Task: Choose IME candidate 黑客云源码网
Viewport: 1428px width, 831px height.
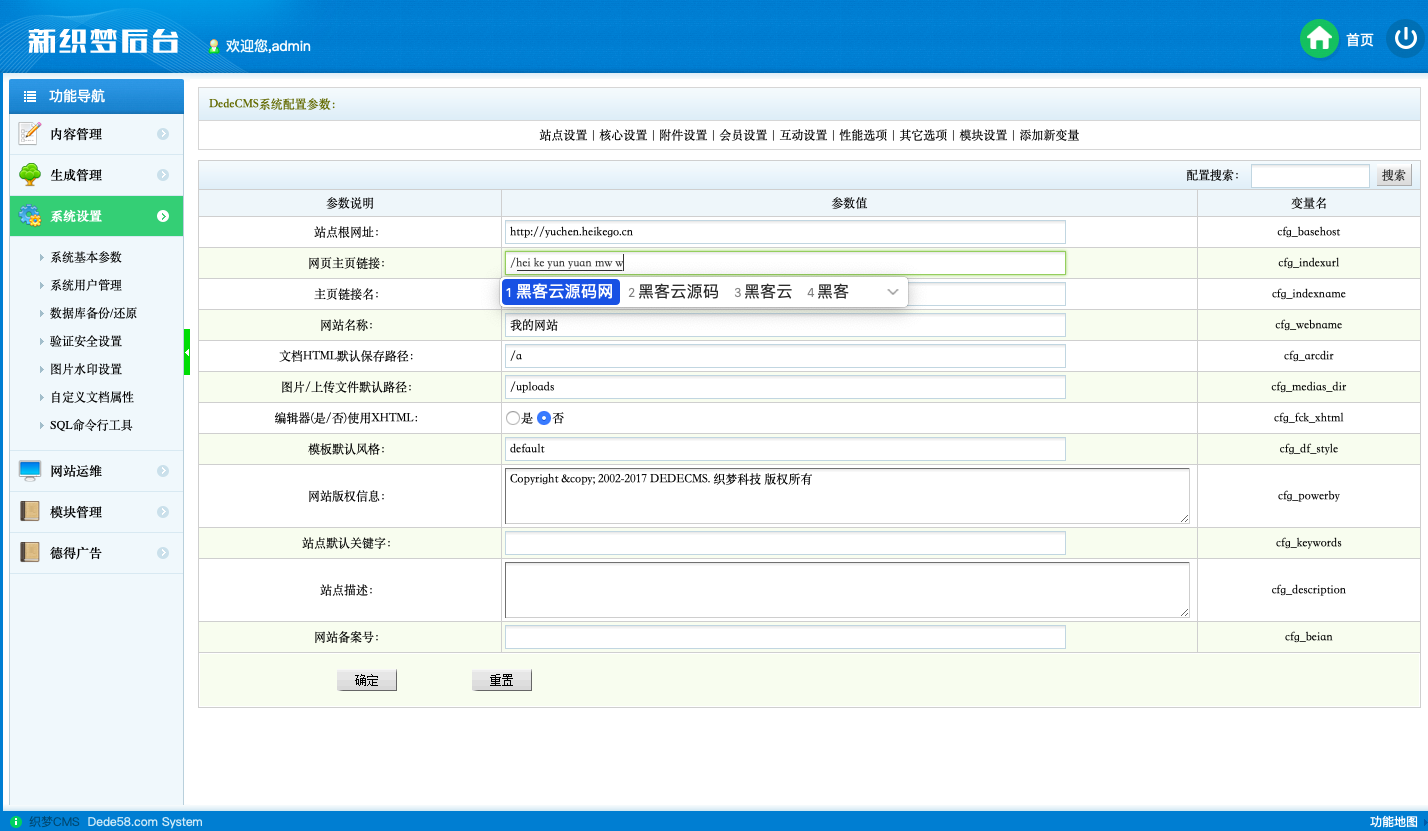Action: 560,292
